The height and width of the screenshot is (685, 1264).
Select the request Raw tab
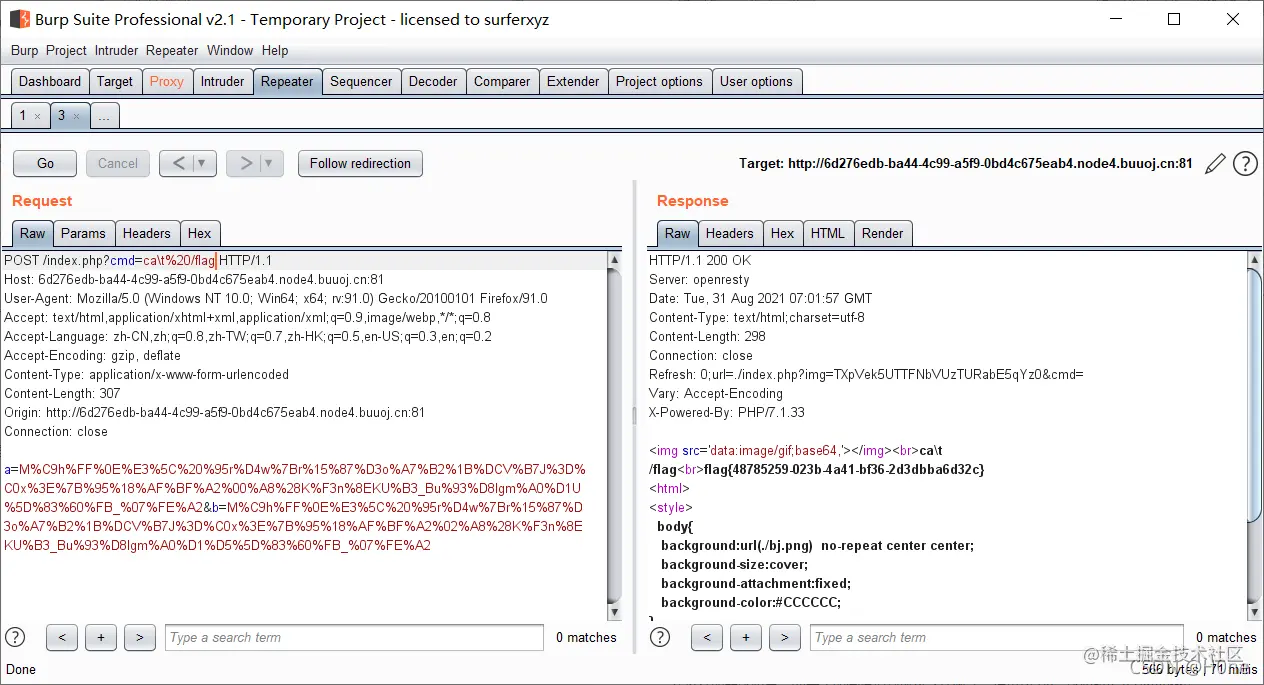[33, 233]
